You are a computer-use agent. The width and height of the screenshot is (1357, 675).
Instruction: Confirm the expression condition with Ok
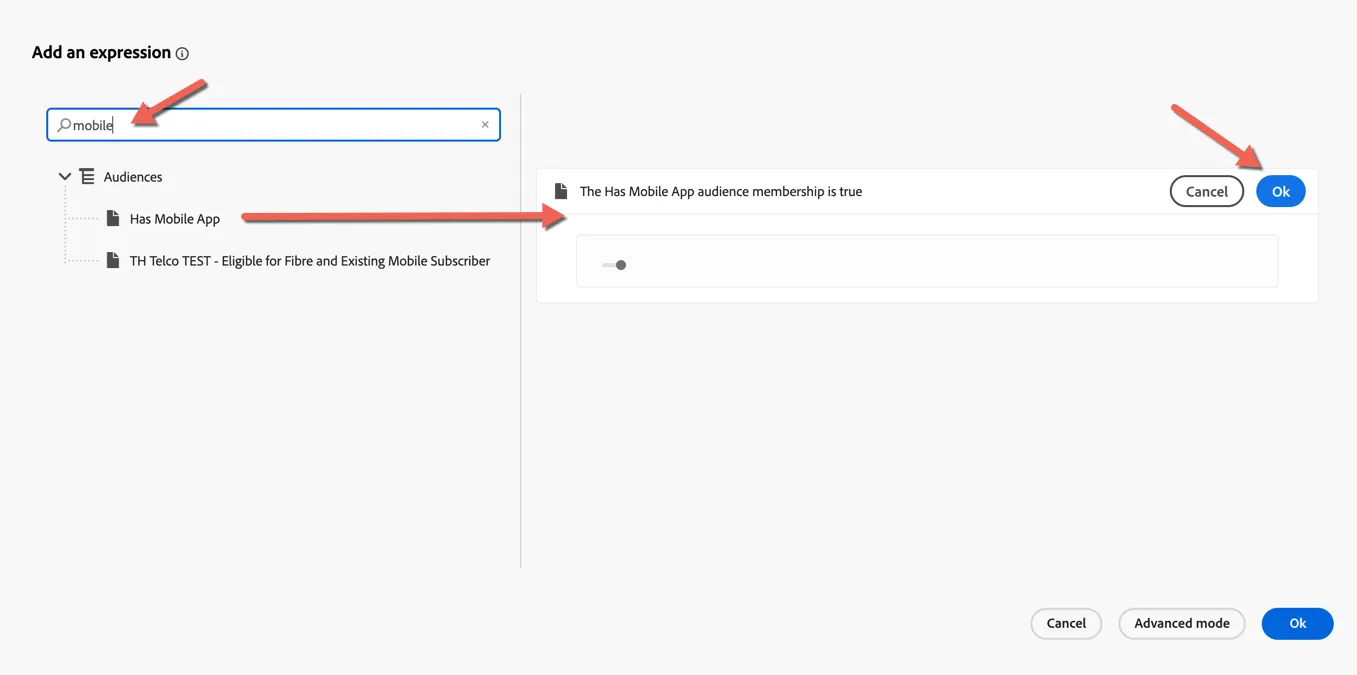click(1281, 192)
